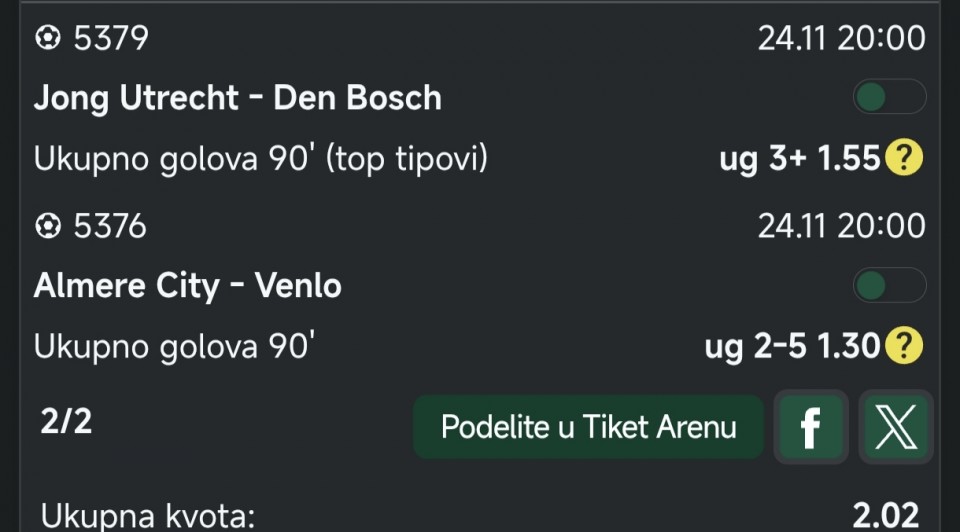The height and width of the screenshot is (532, 960).
Task: Select the ug 3+ 1.55 odds
Action: (799, 159)
